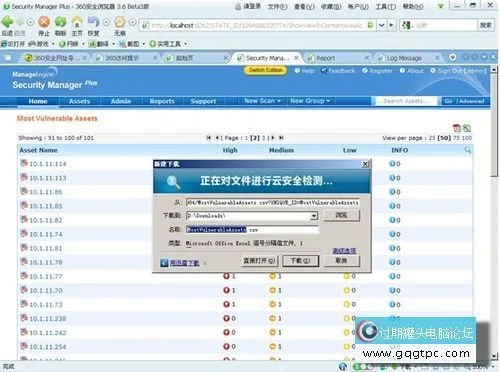
Task: Open the 网银 online banking toolbar item
Action: pyautogui.click(x=71, y=44)
